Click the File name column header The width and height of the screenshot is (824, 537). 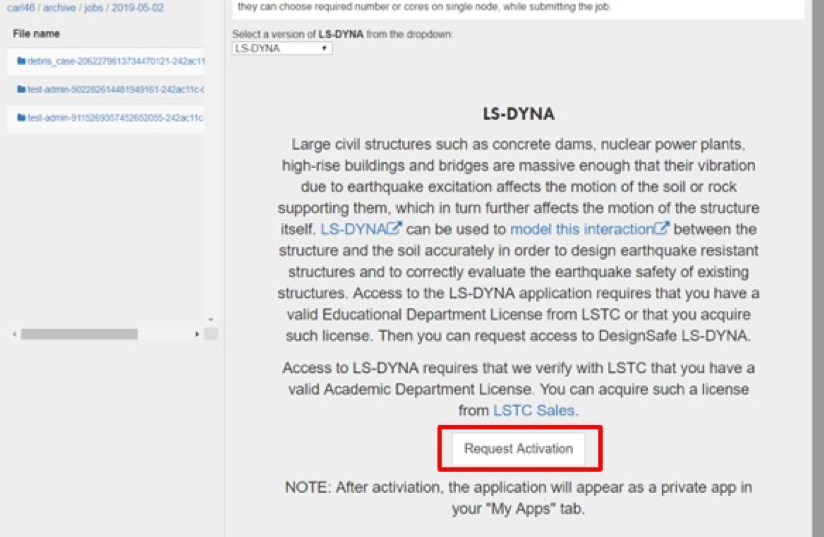pos(36,34)
